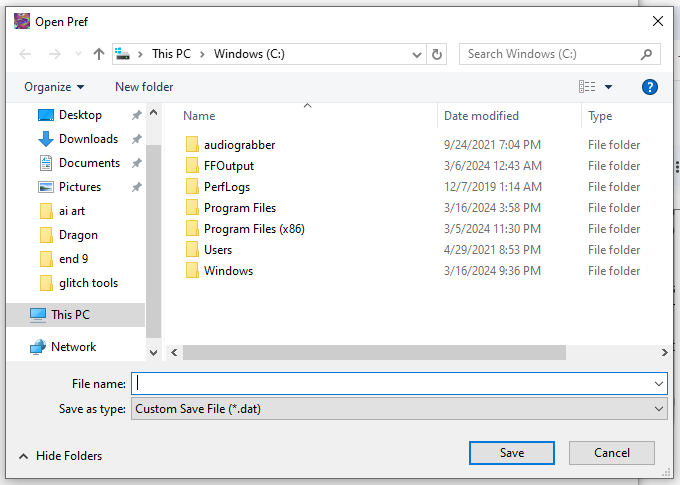Viewport: 680px width, 485px height.
Task: Change your view icon button
Action: [x=587, y=87]
